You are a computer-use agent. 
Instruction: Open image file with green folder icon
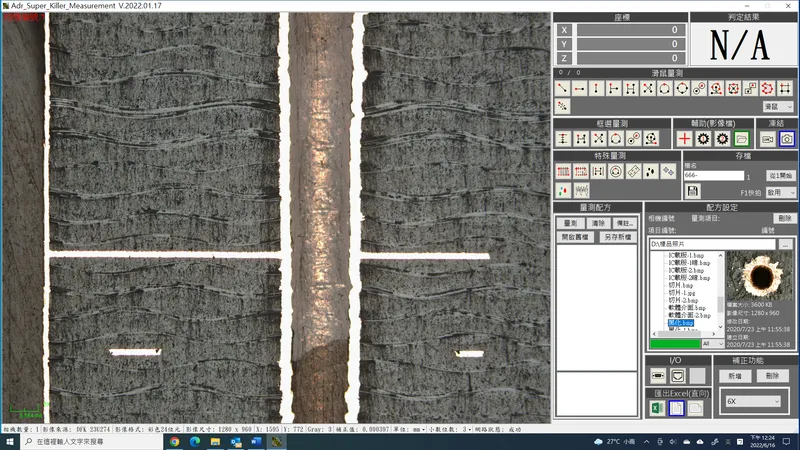(x=741, y=138)
